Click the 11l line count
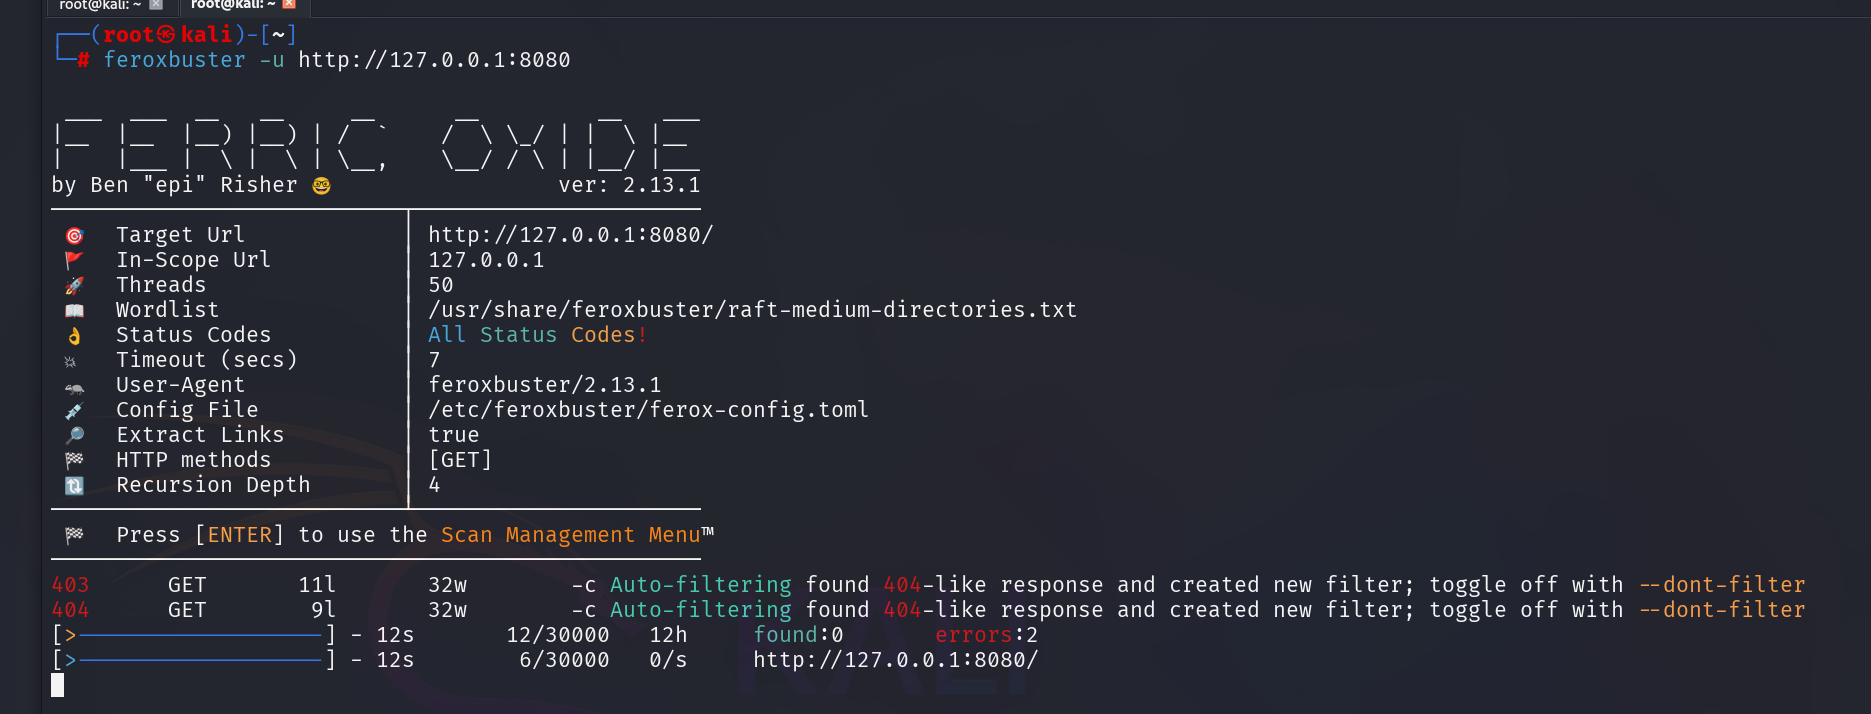 [x=317, y=585]
